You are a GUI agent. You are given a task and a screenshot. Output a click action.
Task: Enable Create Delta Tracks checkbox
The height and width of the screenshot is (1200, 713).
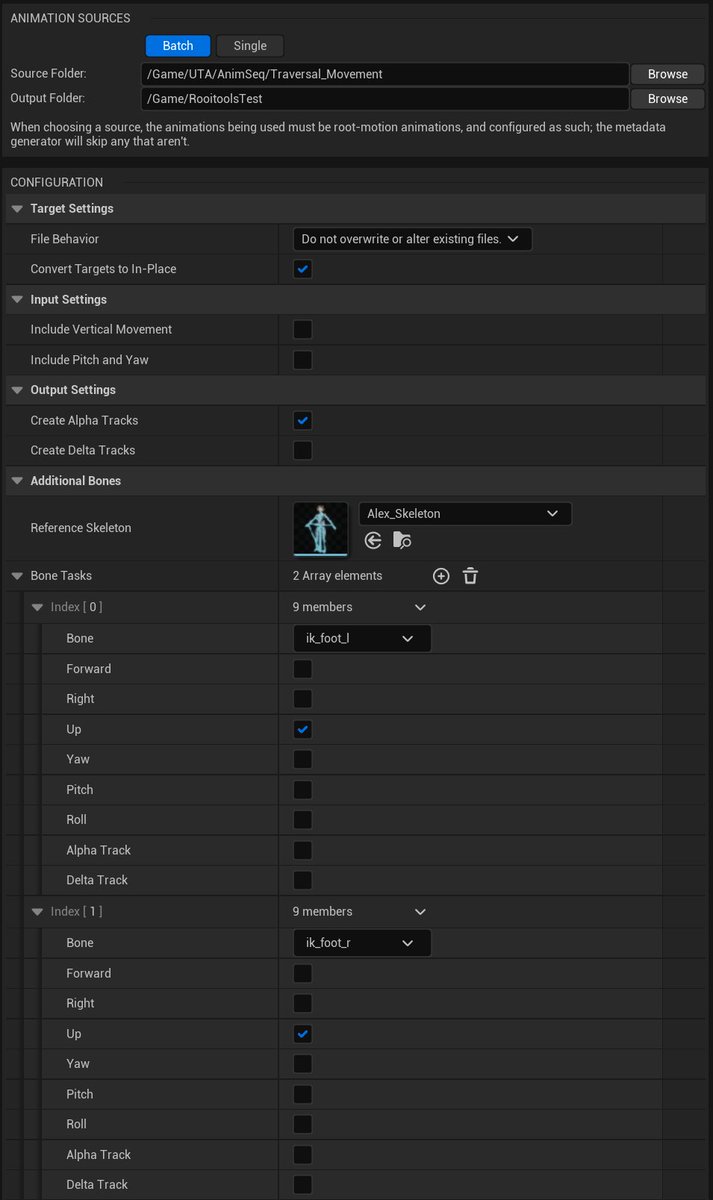pyautogui.click(x=302, y=450)
